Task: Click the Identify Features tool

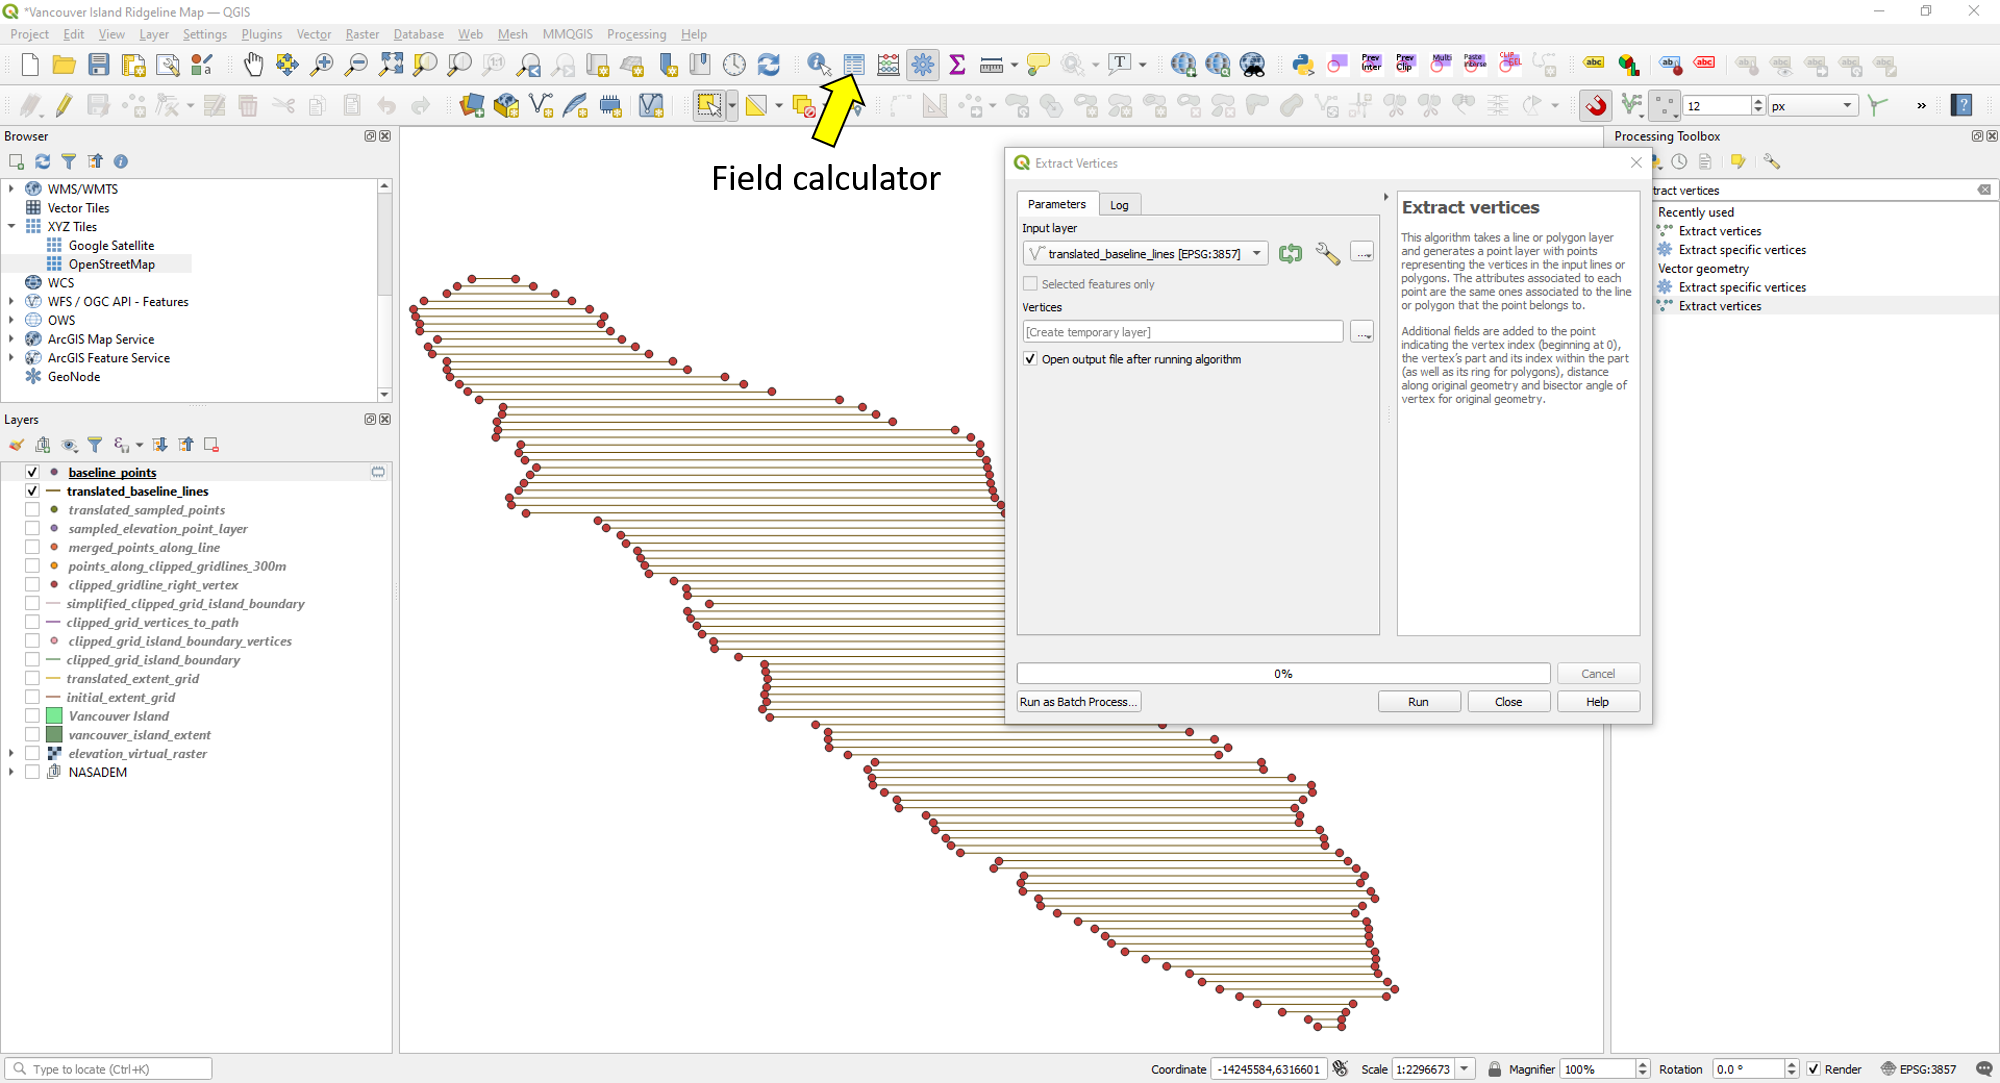Action: click(x=818, y=65)
